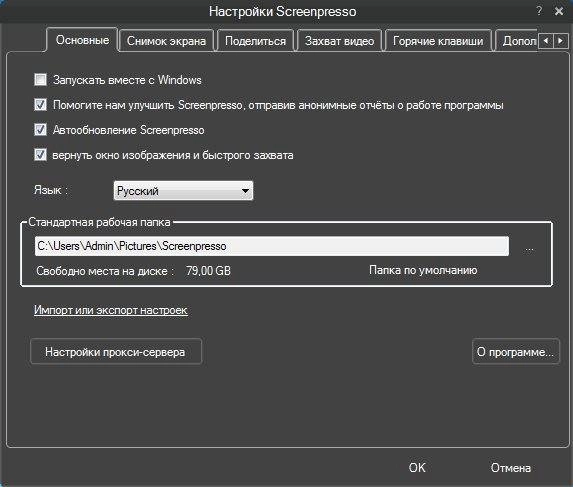
Task: Click the Язык label
Action: (x=51, y=190)
